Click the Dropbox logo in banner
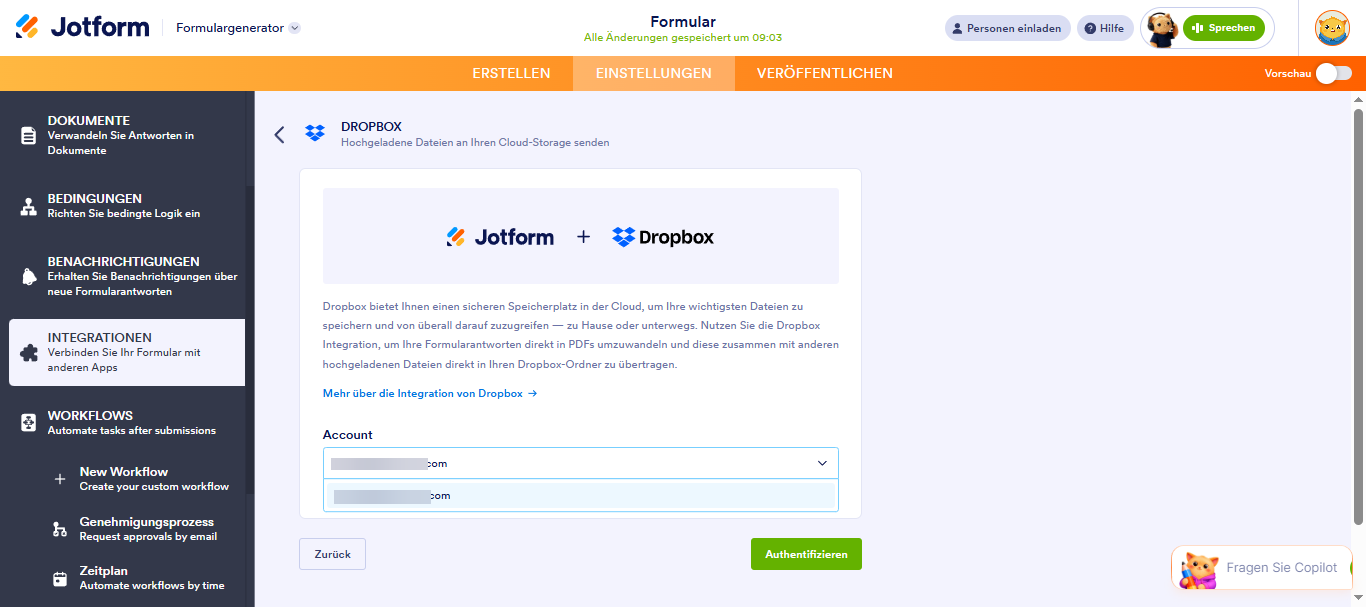The width and height of the screenshot is (1366, 607). [x=663, y=237]
